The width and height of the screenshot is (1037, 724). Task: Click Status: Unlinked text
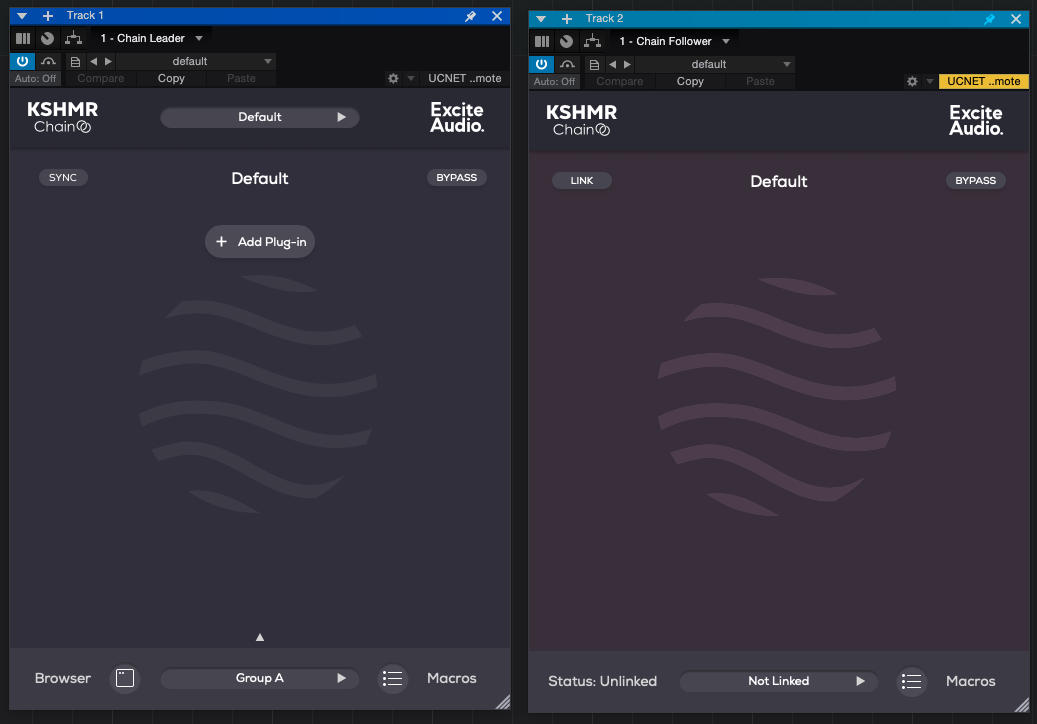tap(602, 681)
